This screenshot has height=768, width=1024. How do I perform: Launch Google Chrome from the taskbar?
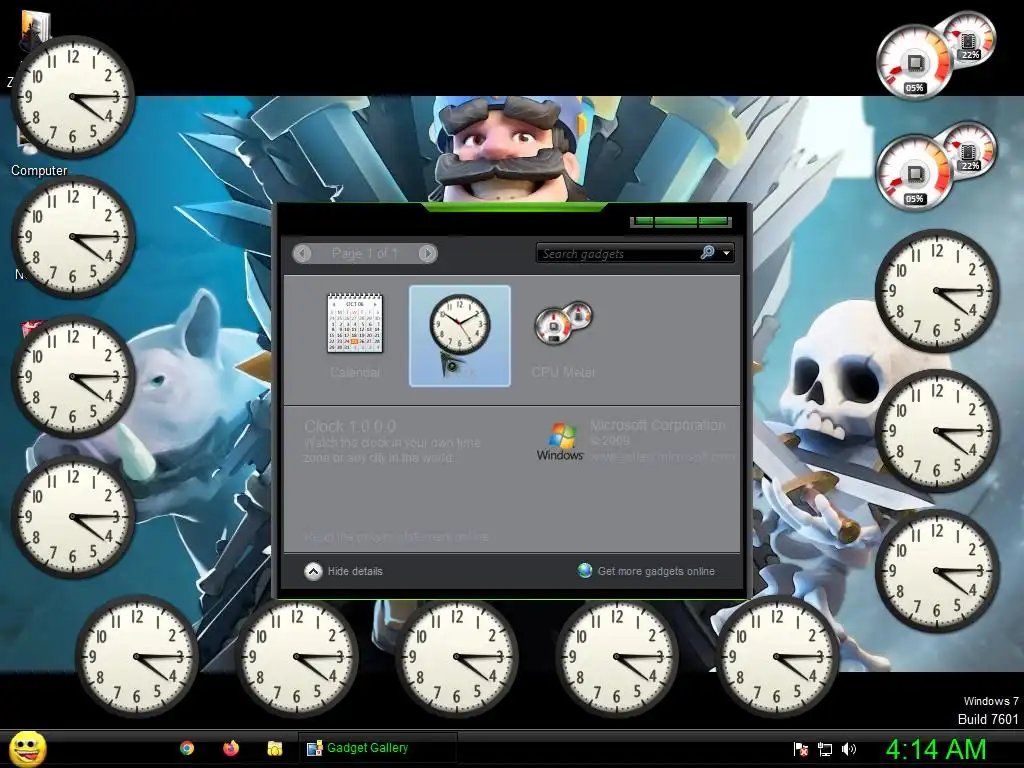click(x=187, y=748)
